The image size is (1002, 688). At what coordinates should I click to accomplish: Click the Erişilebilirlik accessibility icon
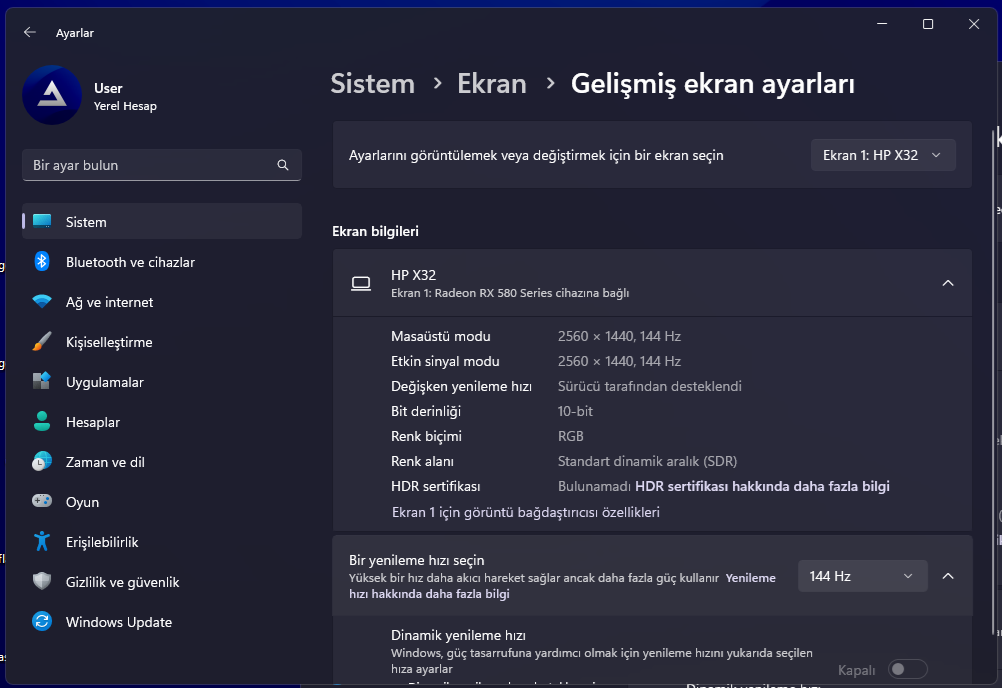pos(42,542)
